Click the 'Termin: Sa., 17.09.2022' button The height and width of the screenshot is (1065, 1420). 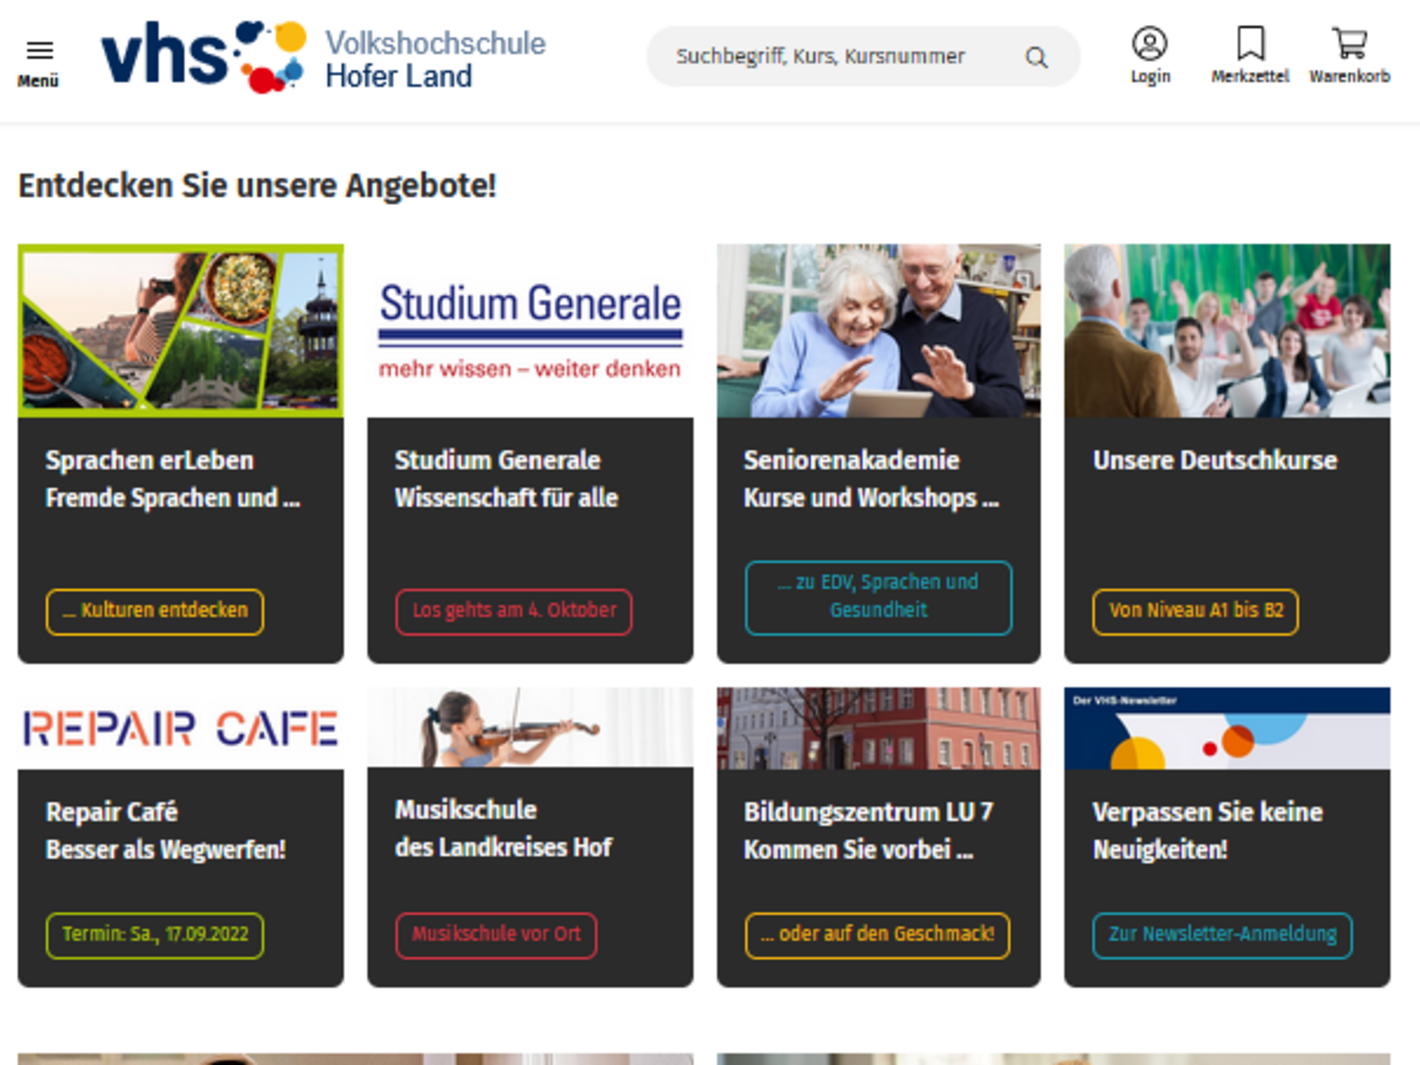click(155, 935)
